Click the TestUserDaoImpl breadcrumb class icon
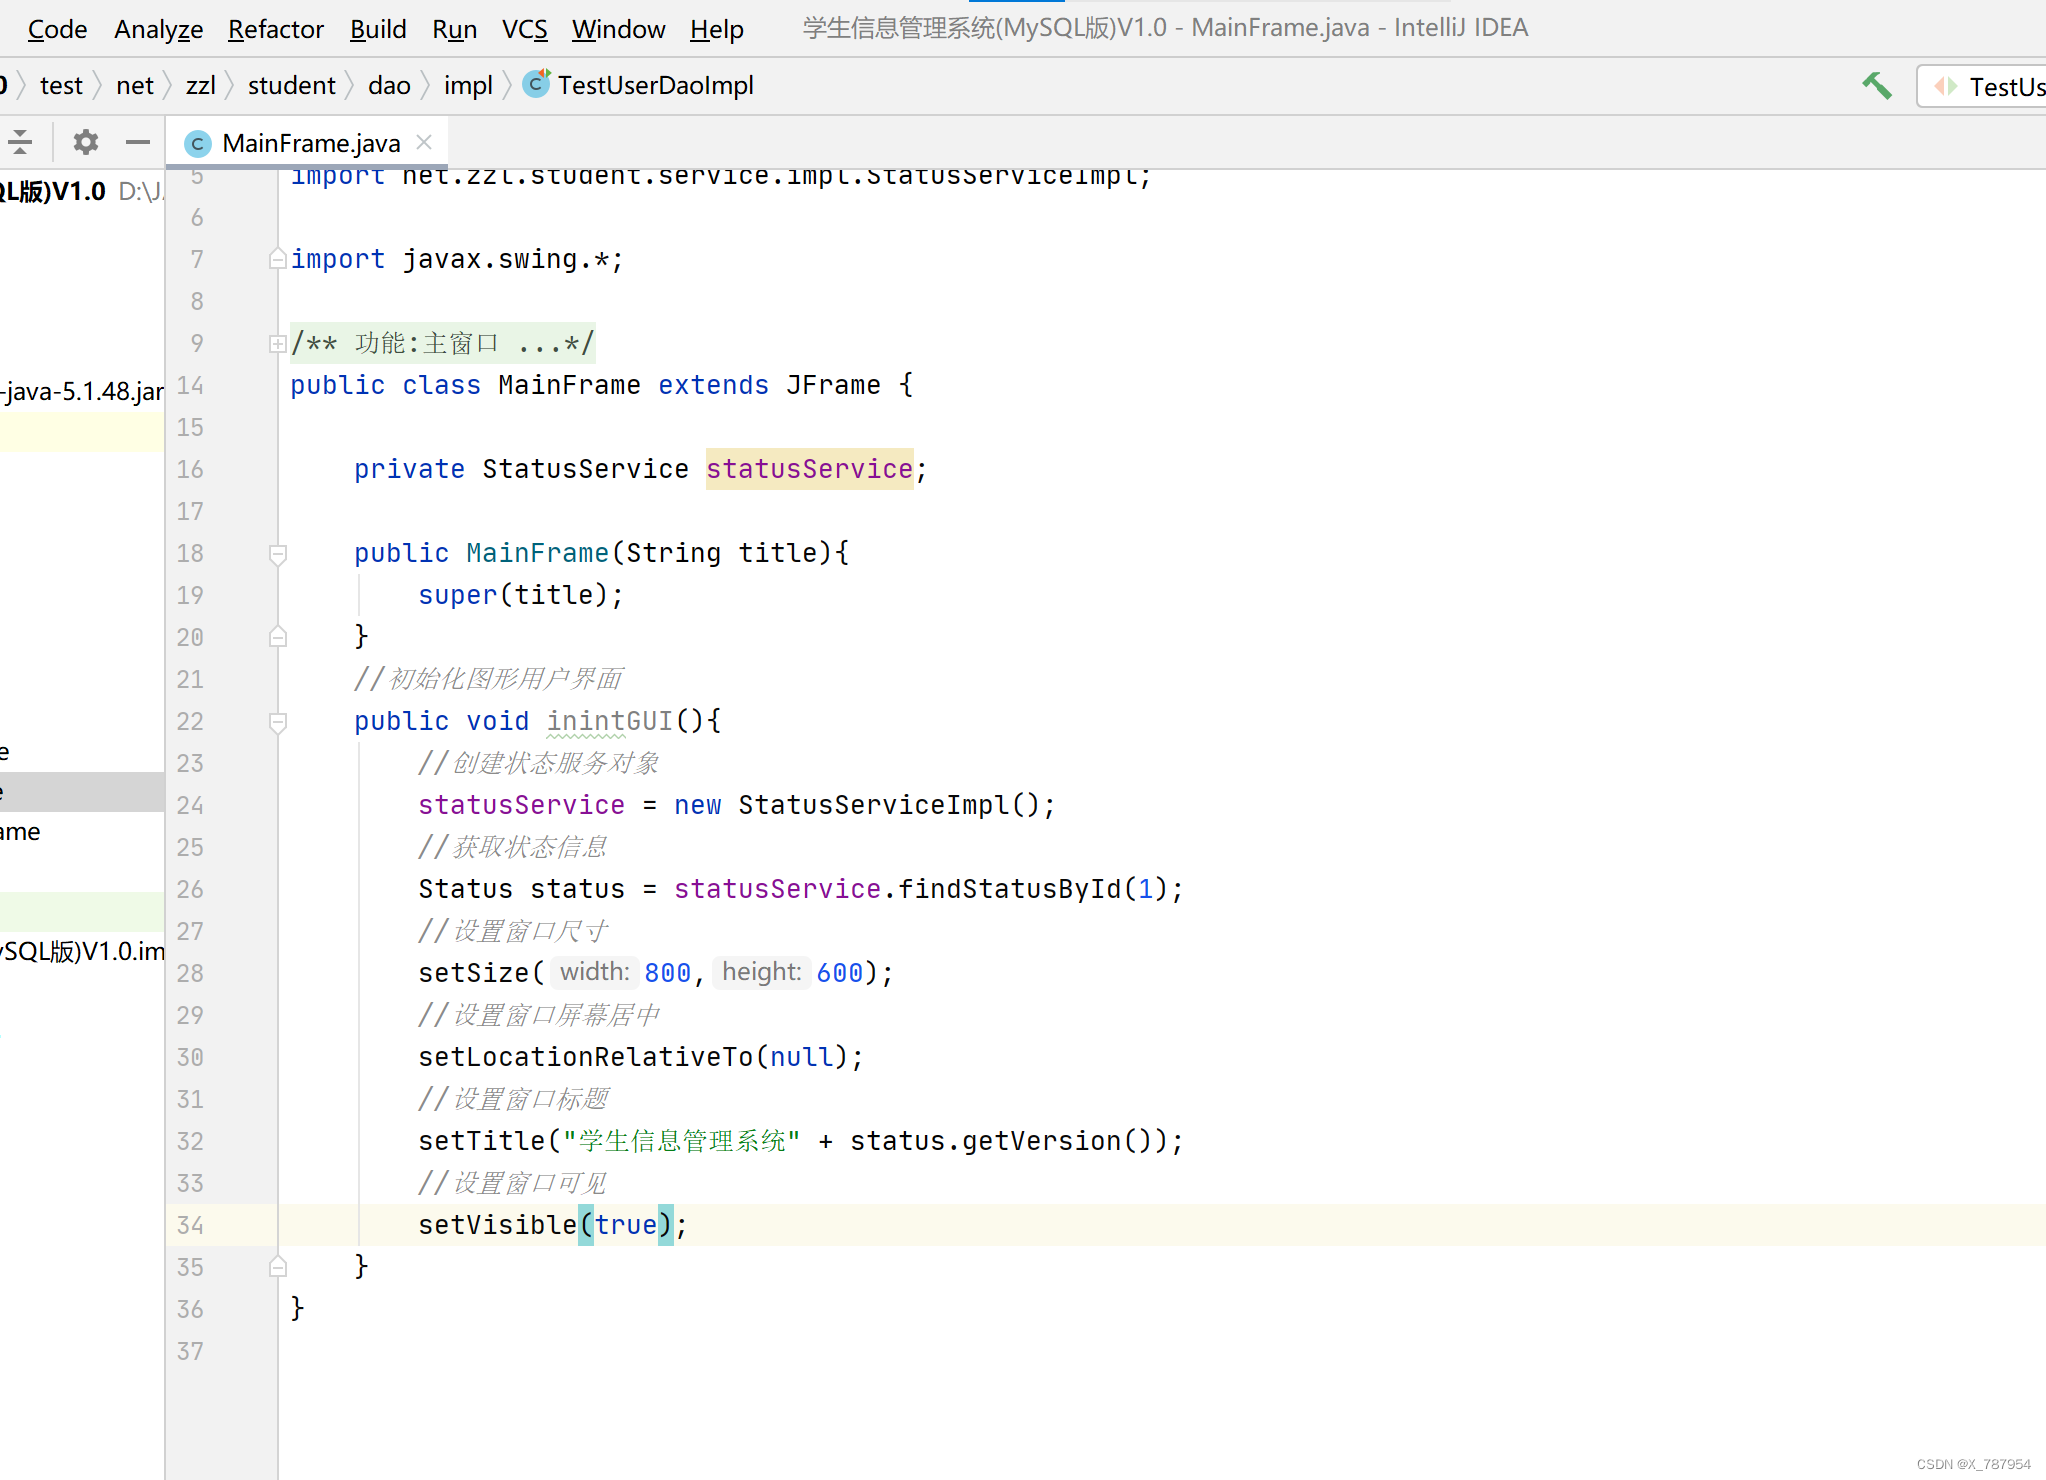 point(537,84)
